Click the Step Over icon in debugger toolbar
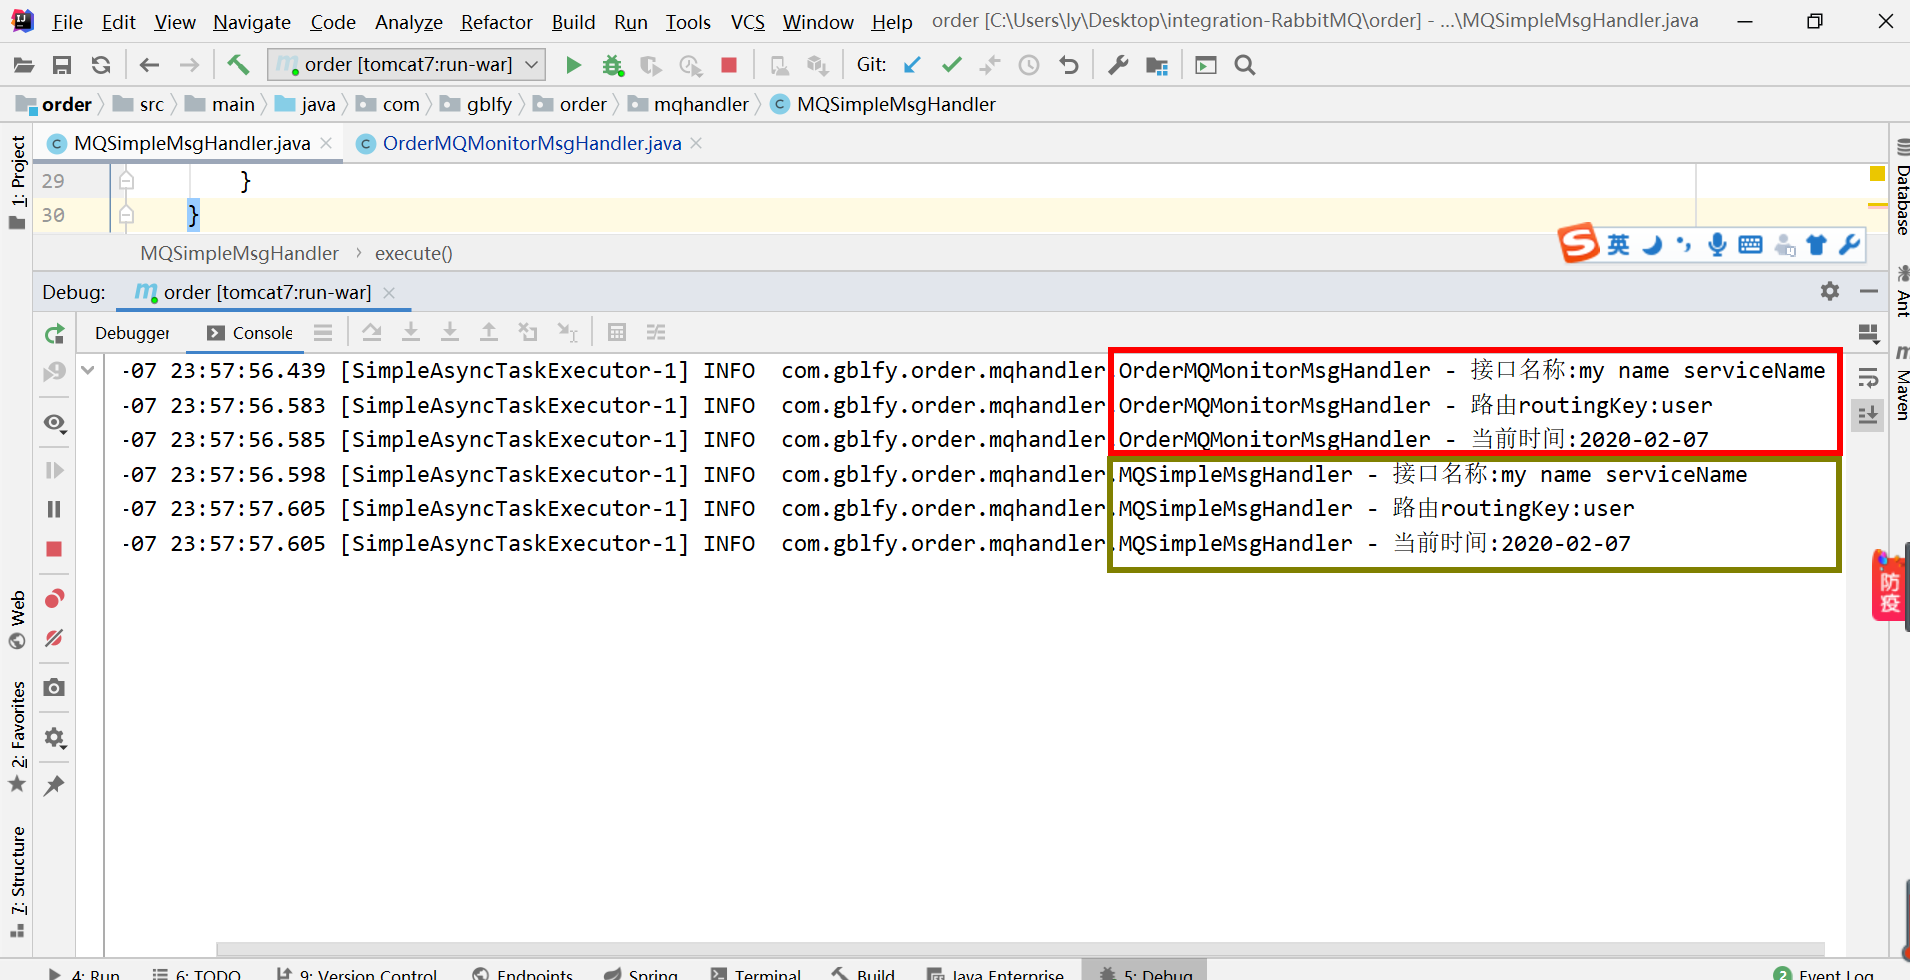The image size is (1910, 980). pyautogui.click(x=372, y=332)
